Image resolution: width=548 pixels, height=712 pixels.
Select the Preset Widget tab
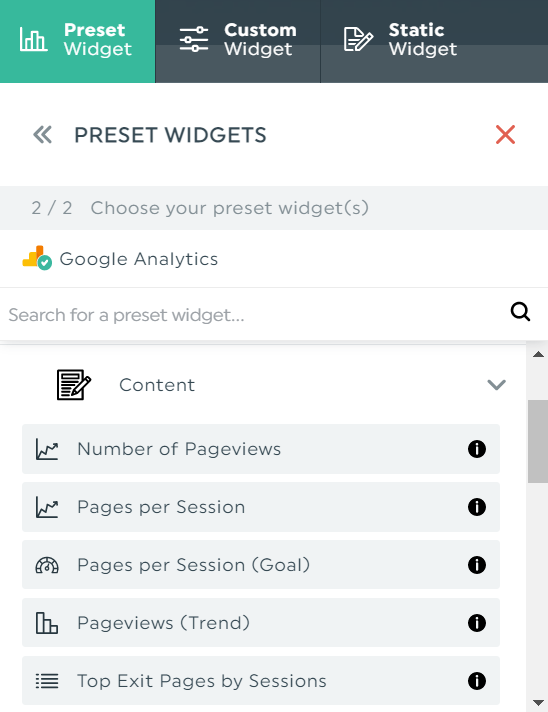click(x=78, y=41)
